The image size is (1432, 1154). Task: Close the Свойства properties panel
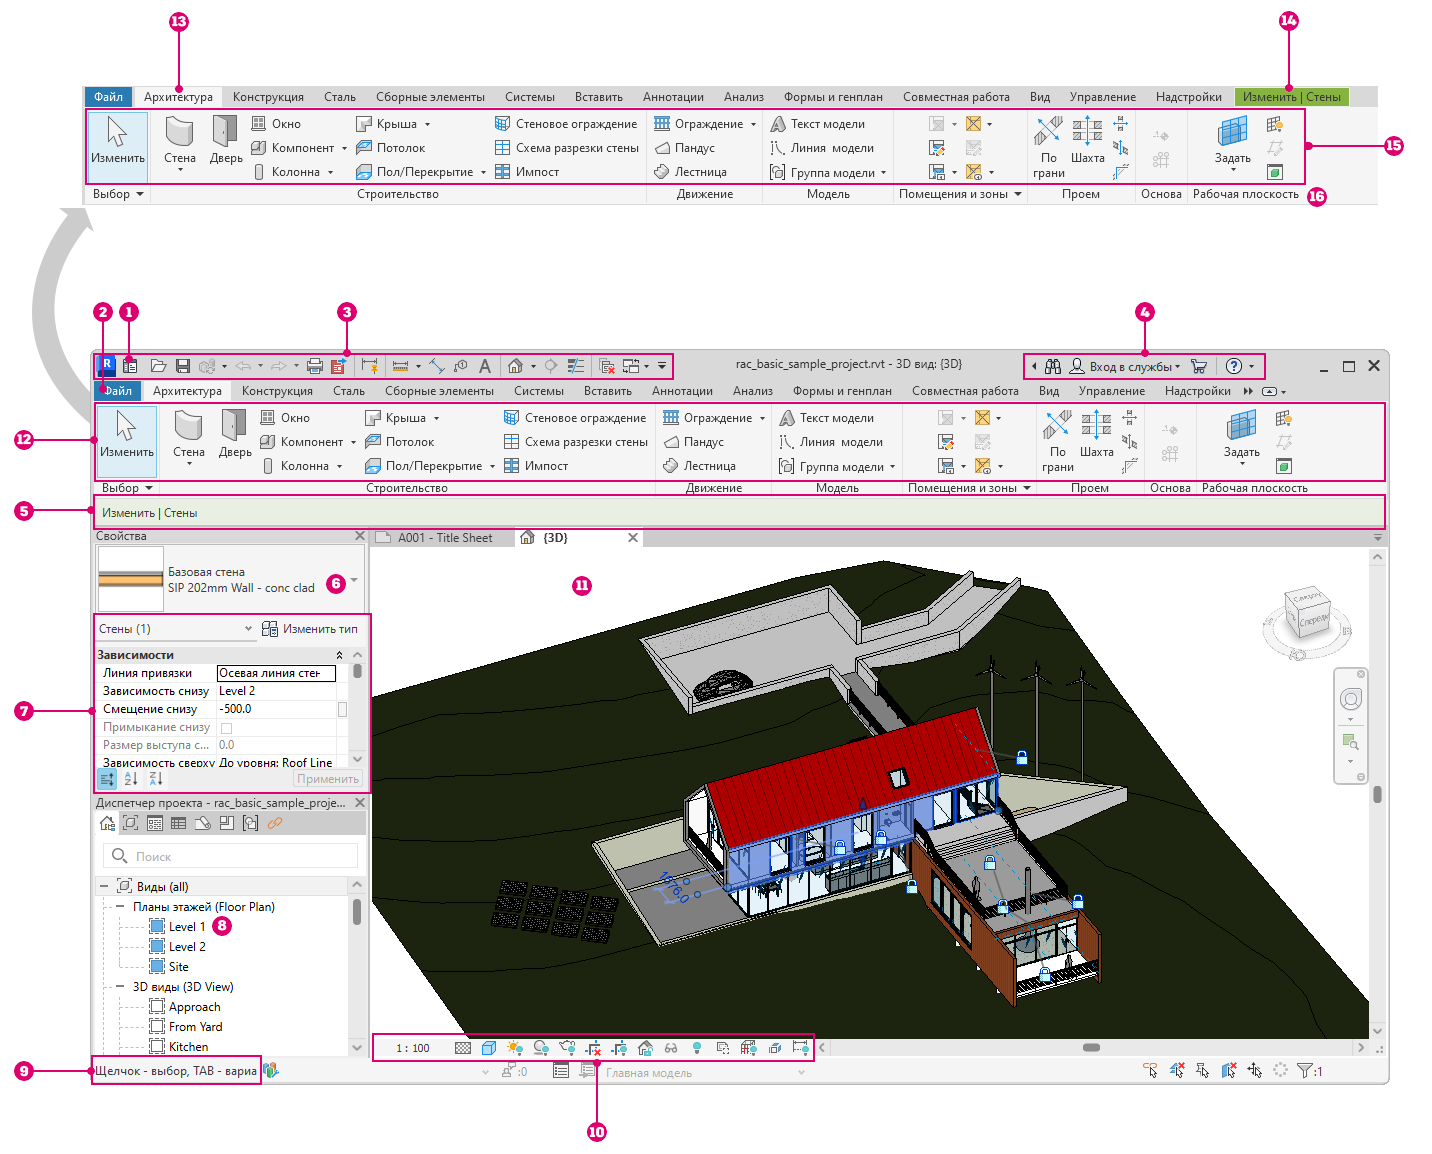(360, 536)
